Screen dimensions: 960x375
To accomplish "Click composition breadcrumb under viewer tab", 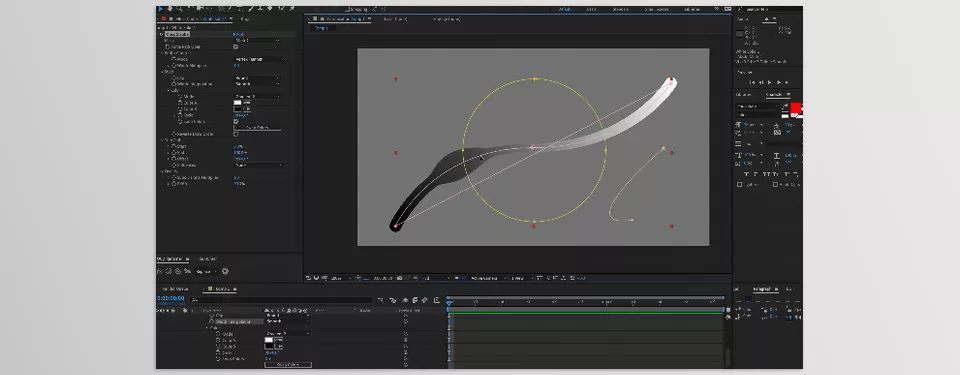I will [321, 28].
